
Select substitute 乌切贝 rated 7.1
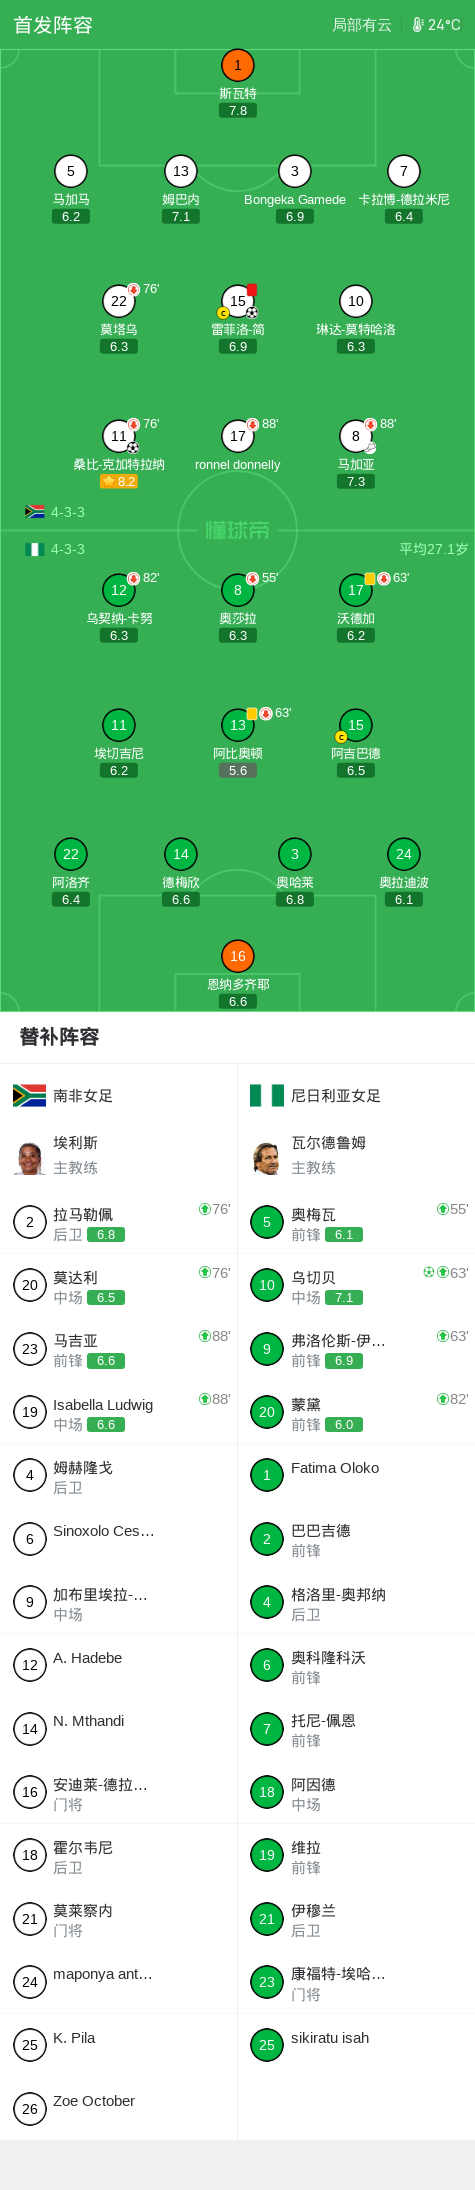coord(356,1286)
